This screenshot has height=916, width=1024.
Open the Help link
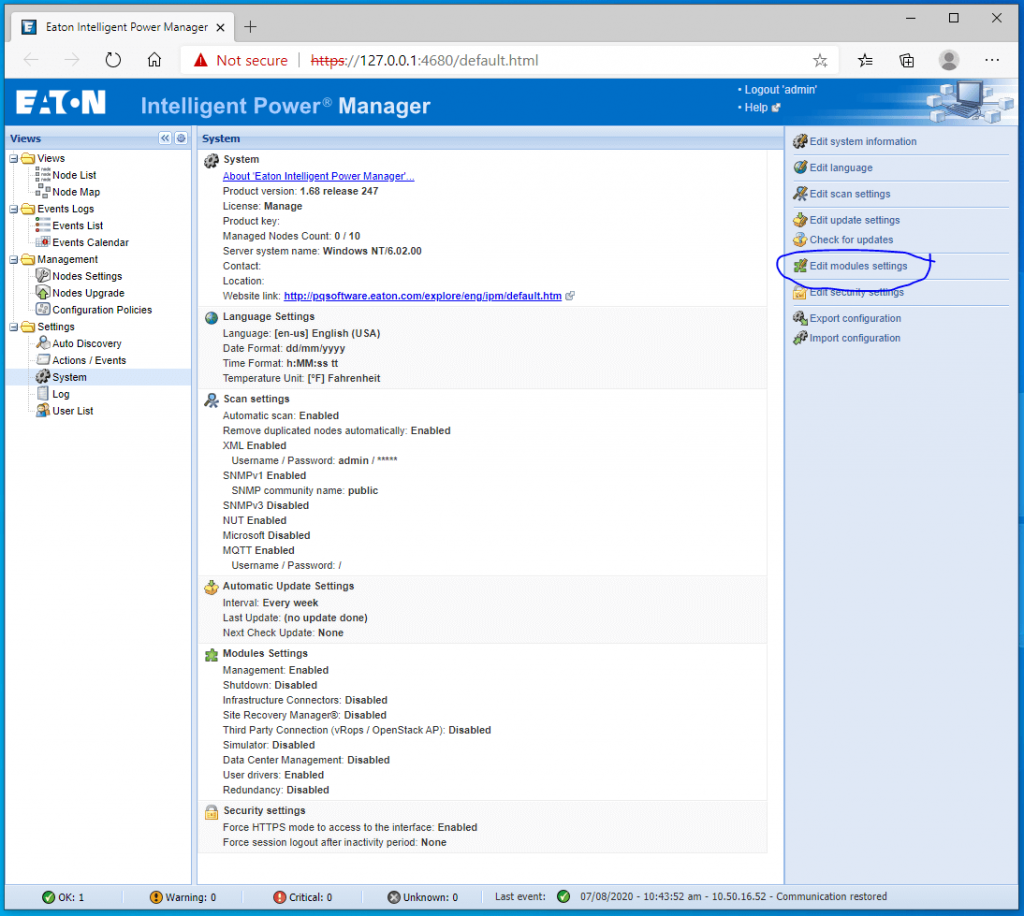click(756, 108)
